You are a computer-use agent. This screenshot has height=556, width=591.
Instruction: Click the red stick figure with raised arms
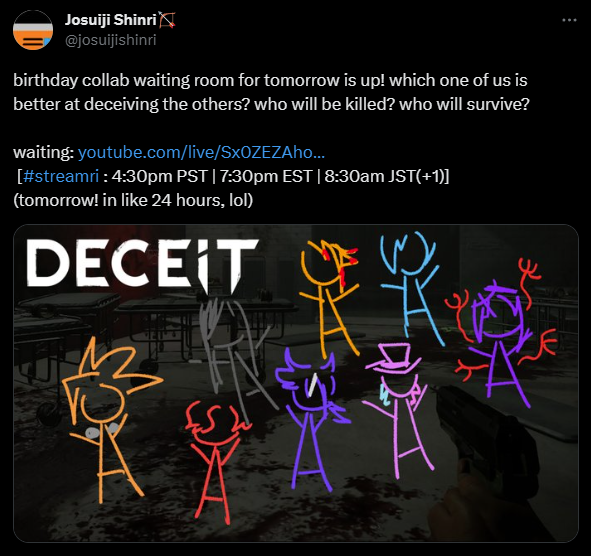point(217,462)
